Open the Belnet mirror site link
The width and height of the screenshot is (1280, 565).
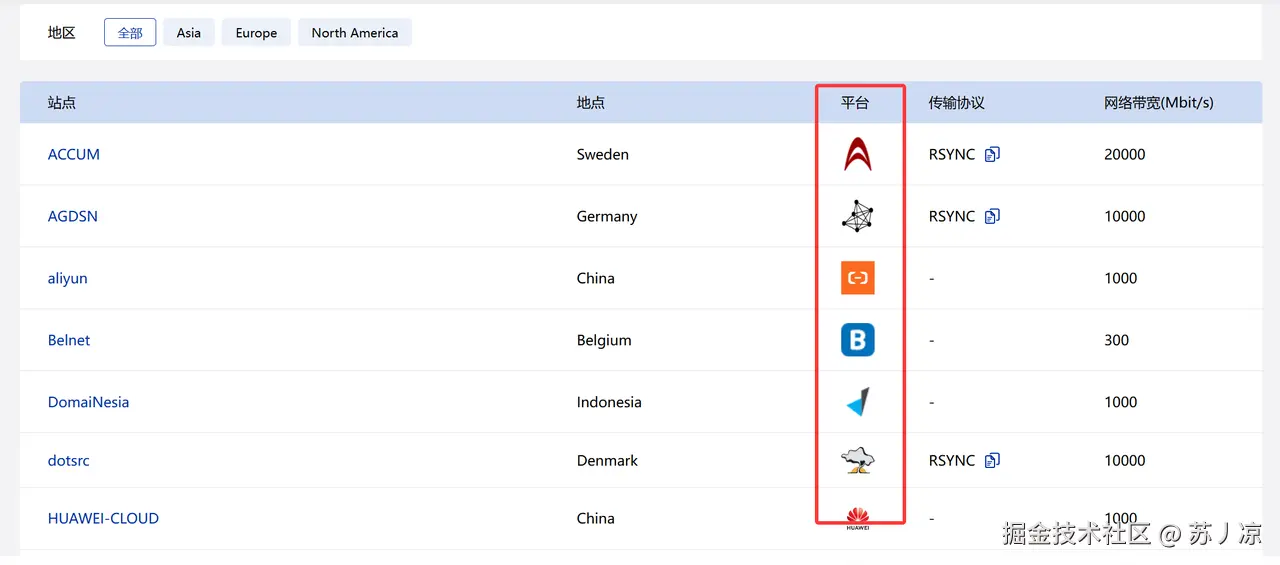click(69, 340)
